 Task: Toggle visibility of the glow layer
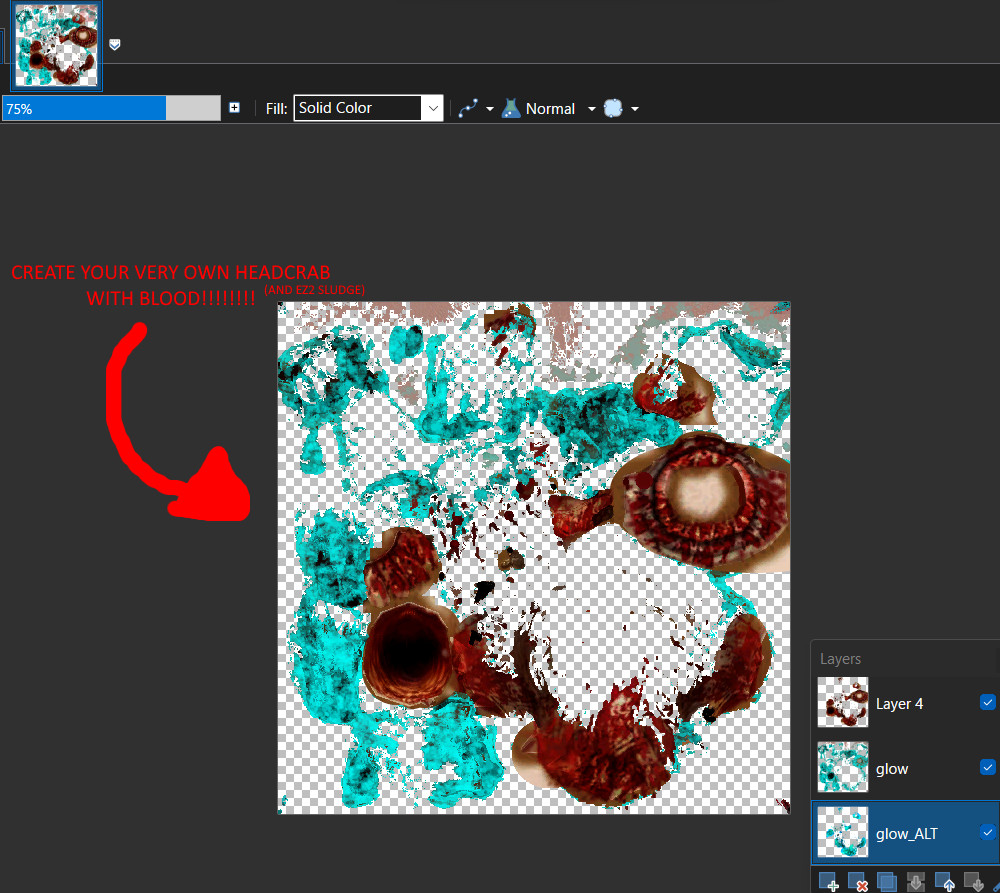click(x=988, y=767)
